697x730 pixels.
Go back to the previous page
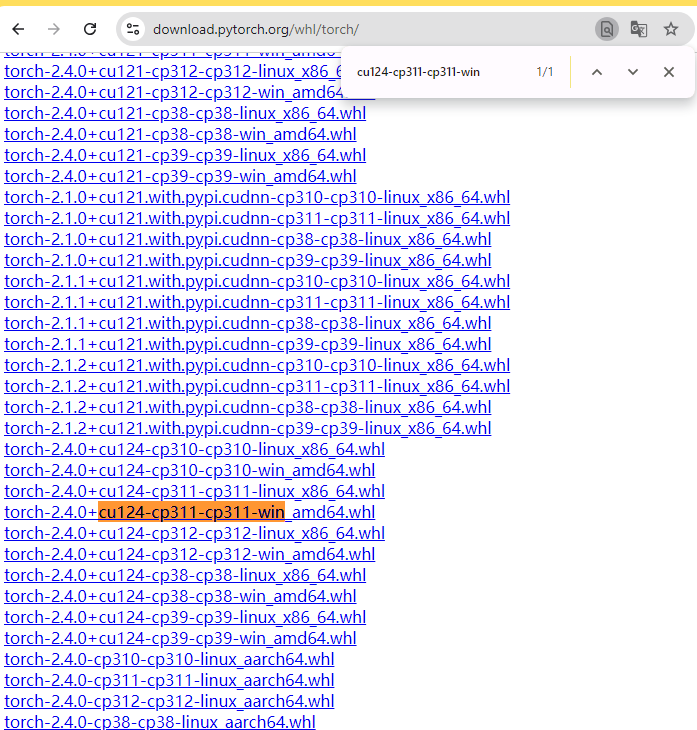point(18,29)
